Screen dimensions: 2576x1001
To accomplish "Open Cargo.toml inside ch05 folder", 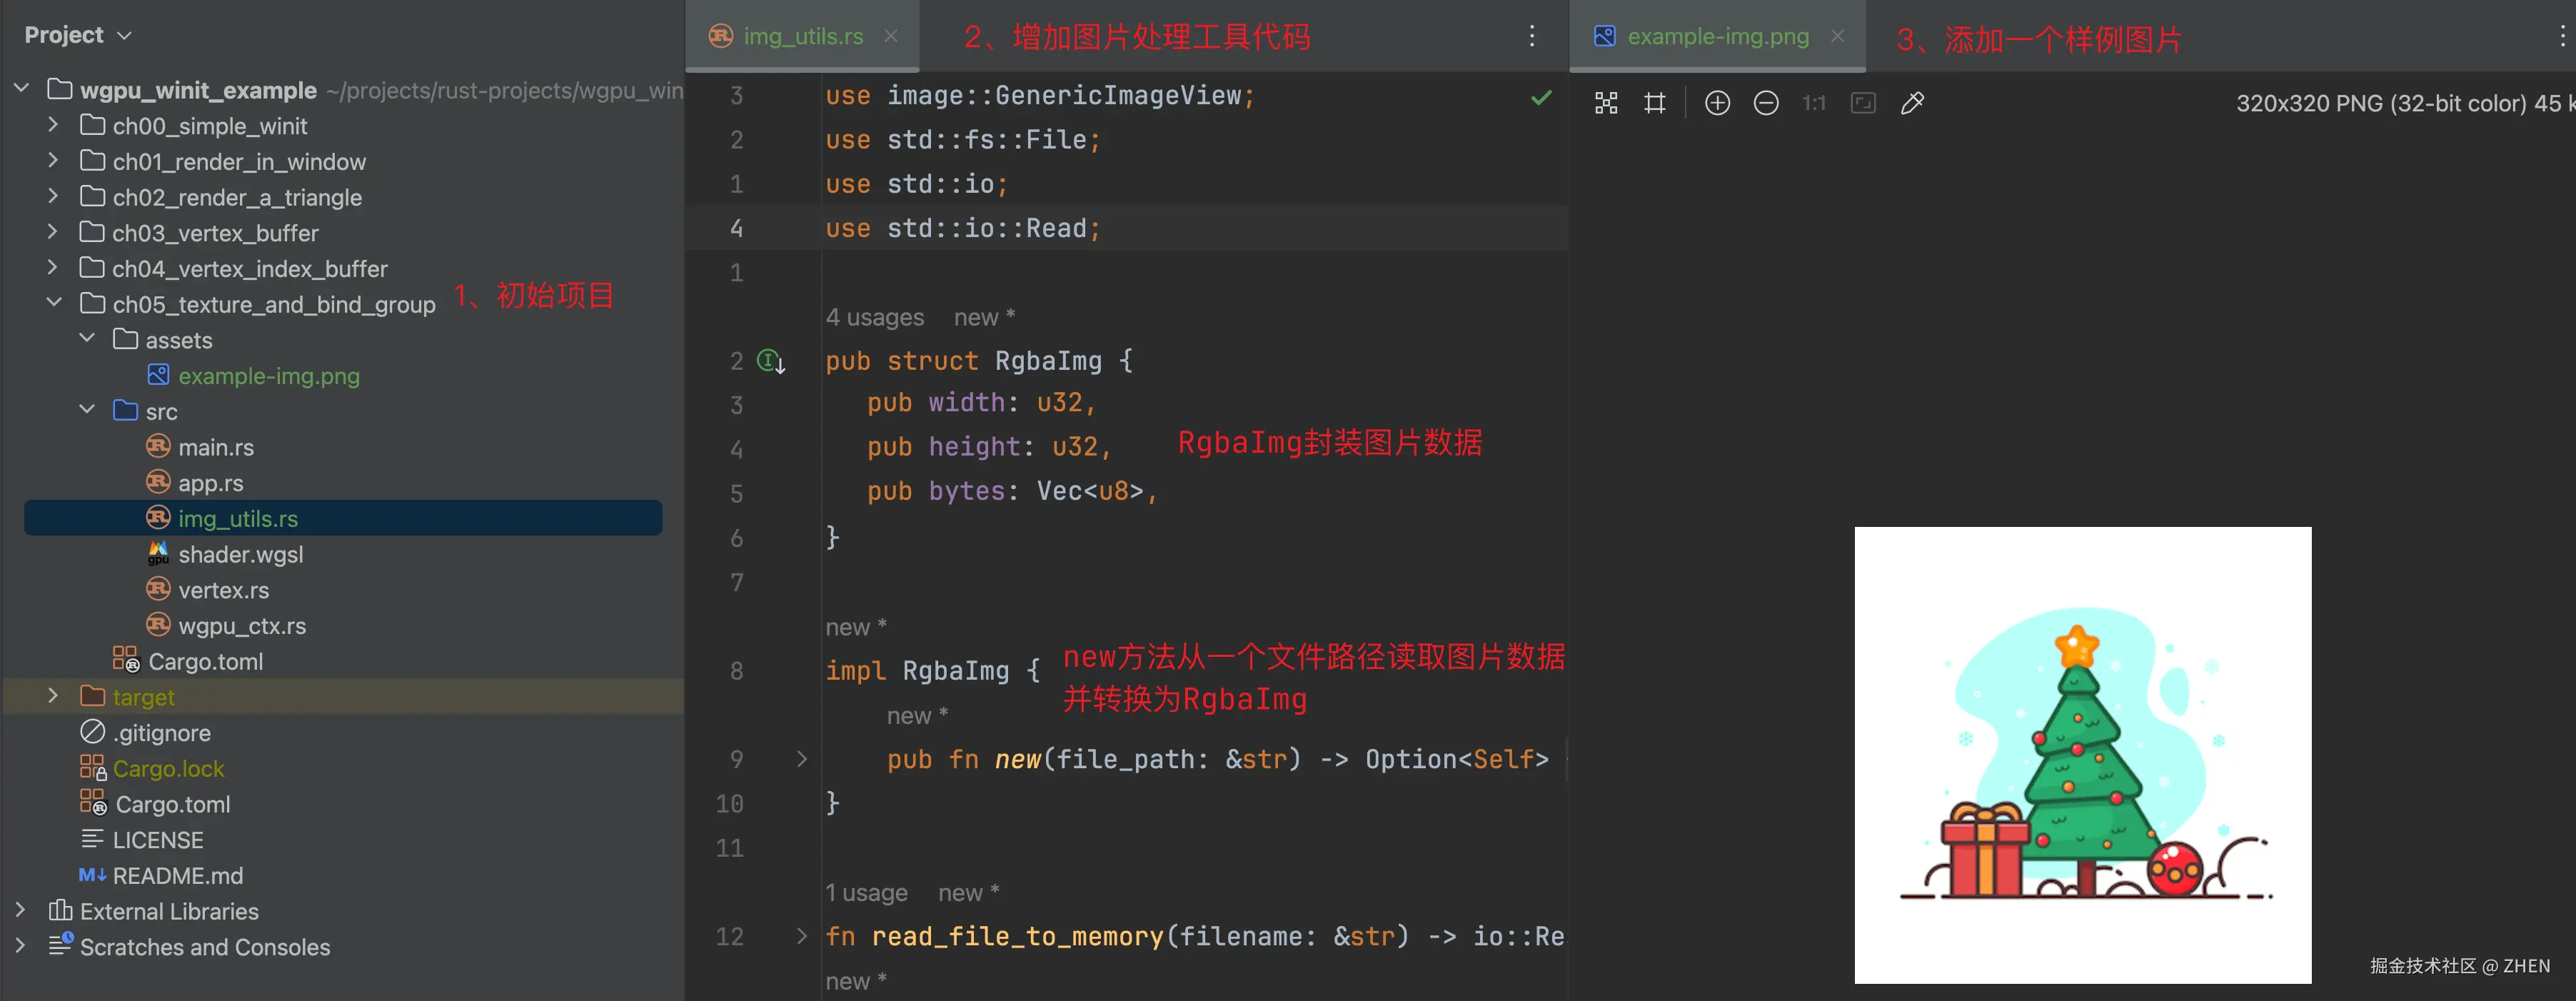I will 206,661.
